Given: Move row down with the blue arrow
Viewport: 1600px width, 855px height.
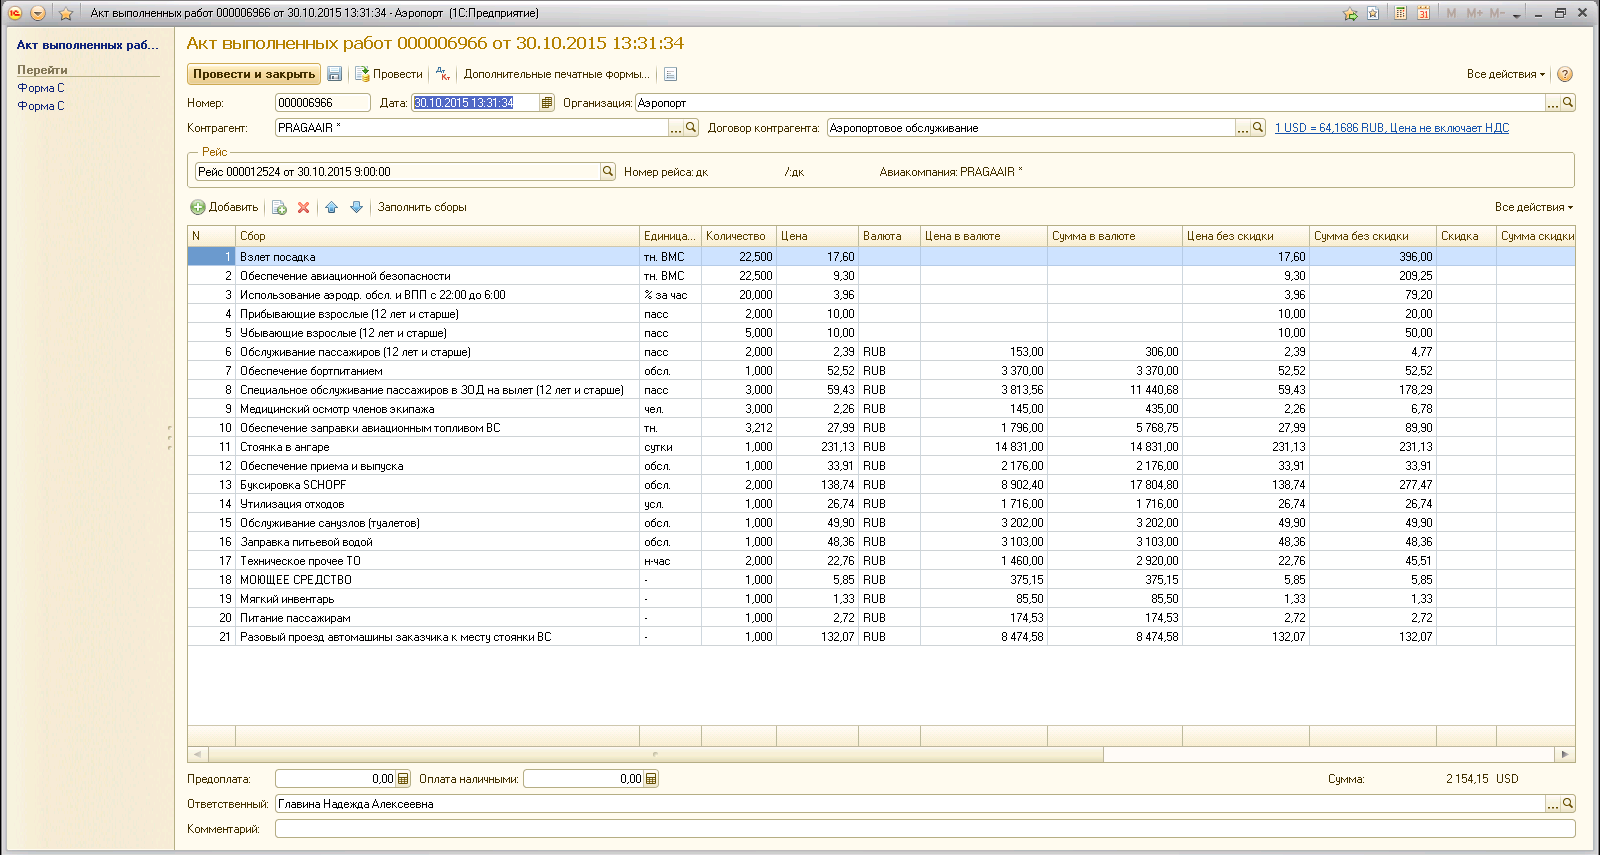Looking at the screenshot, I should pyautogui.click(x=356, y=208).
